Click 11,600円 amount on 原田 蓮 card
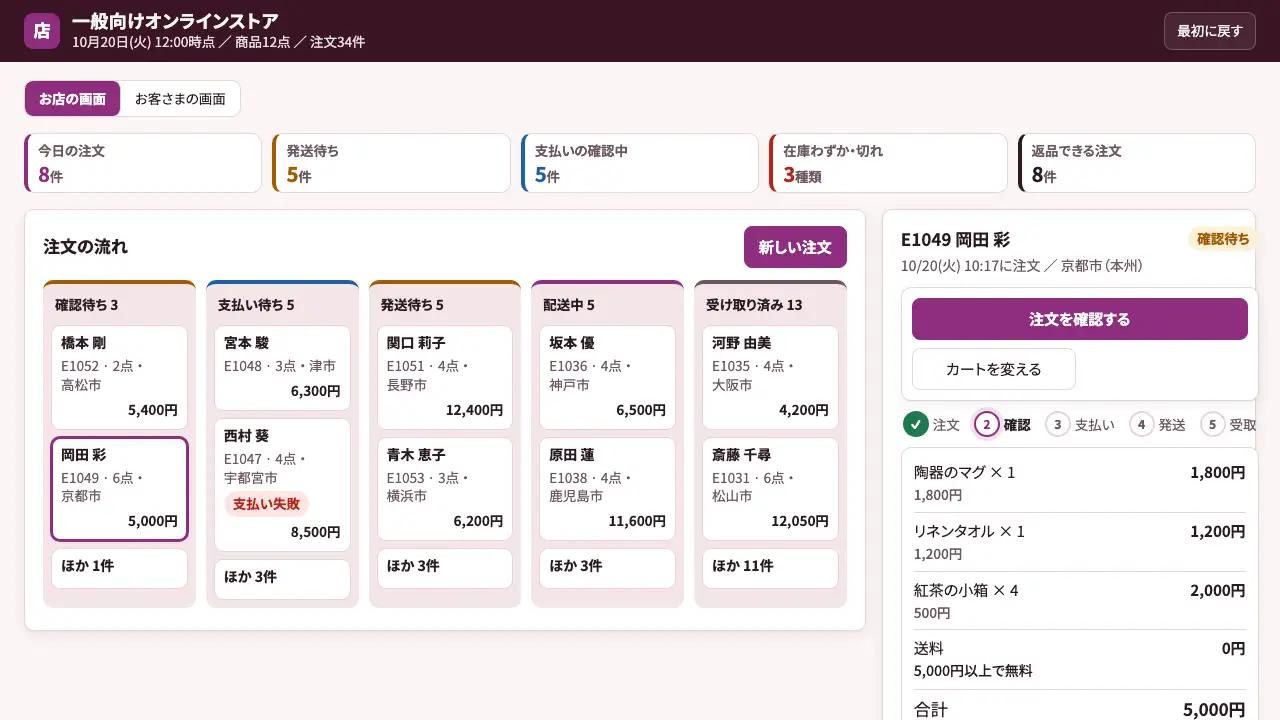The height and width of the screenshot is (720, 1280). tap(637, 521)
